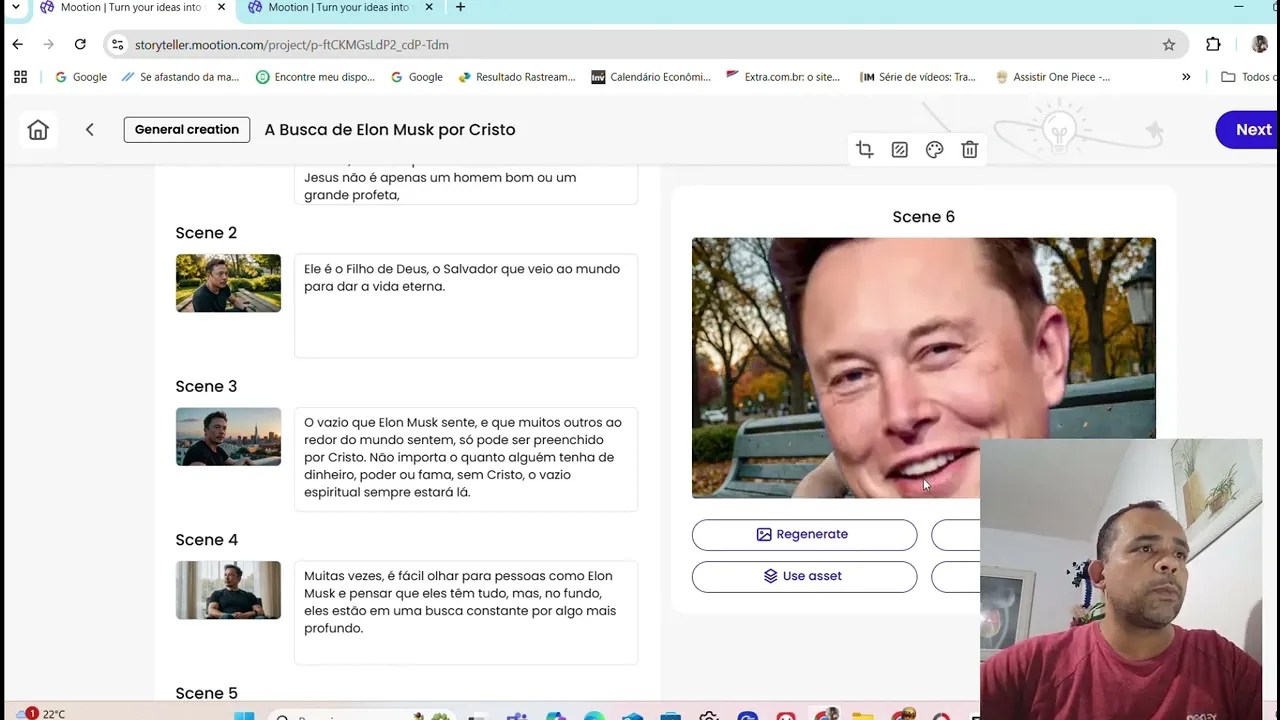Open the Chrome profile avatar
Screen dimensions: 1280x720
pos(1259,45)
